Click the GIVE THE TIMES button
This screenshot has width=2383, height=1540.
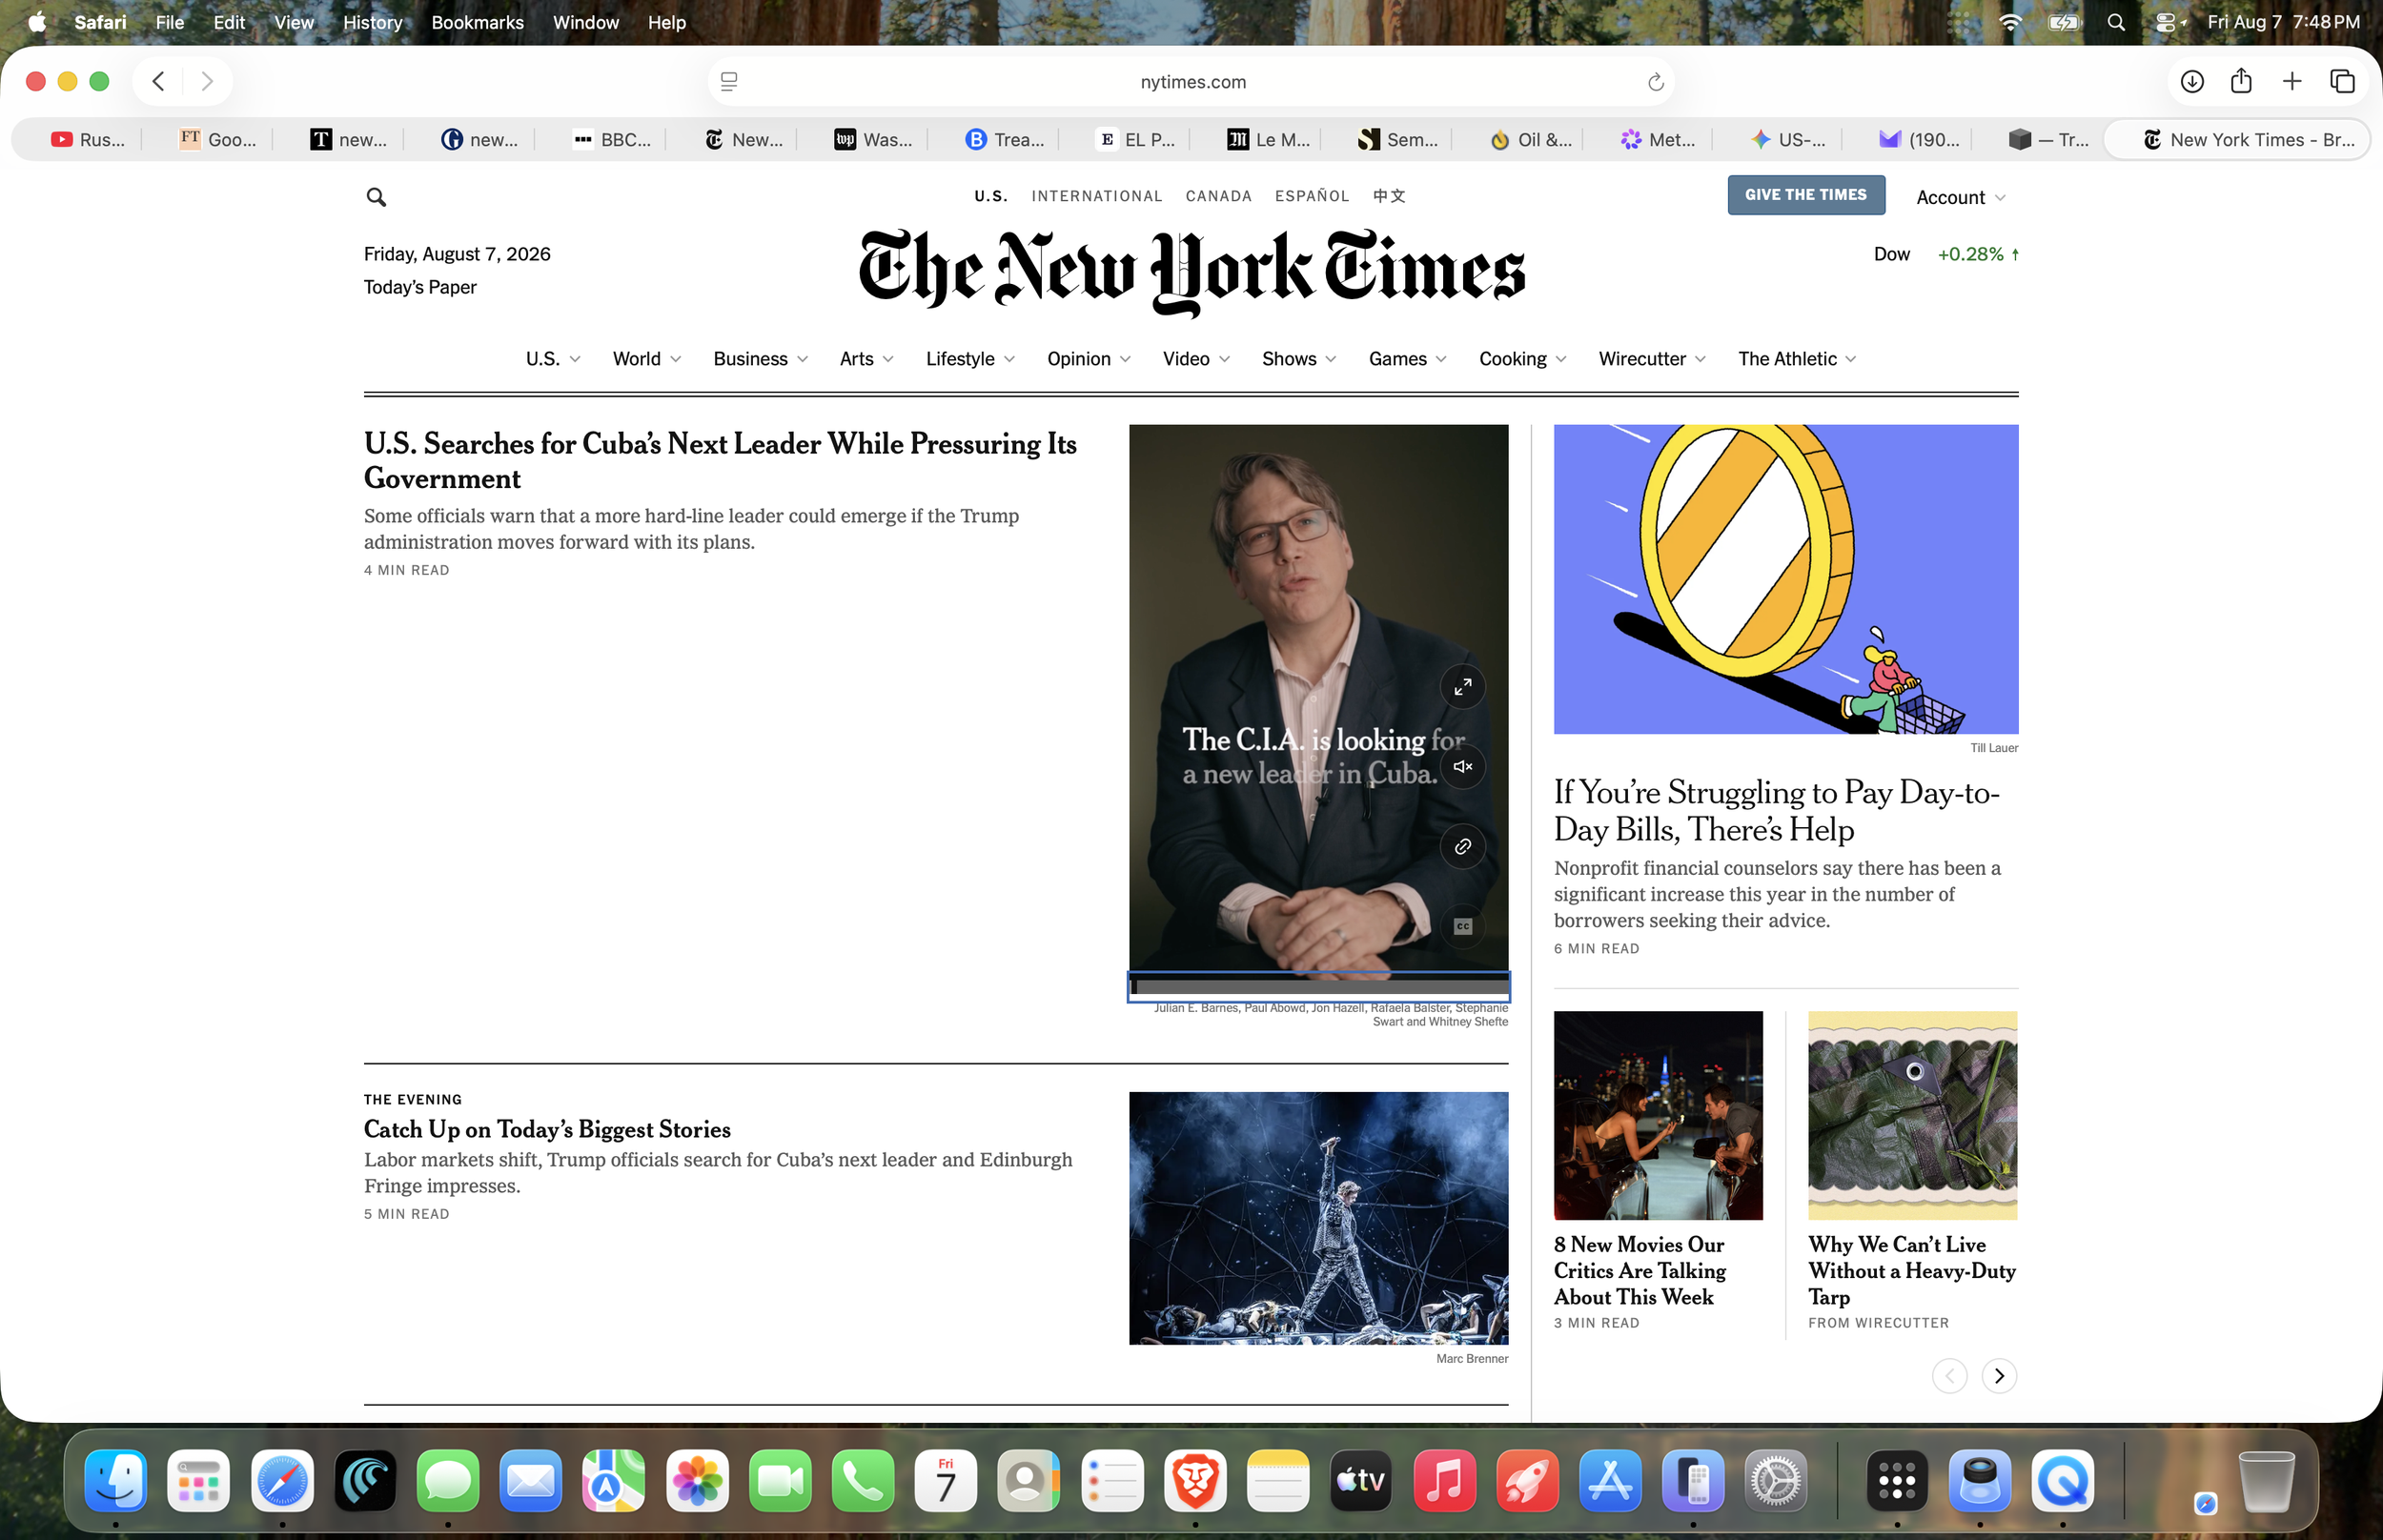pos(1806,195)
